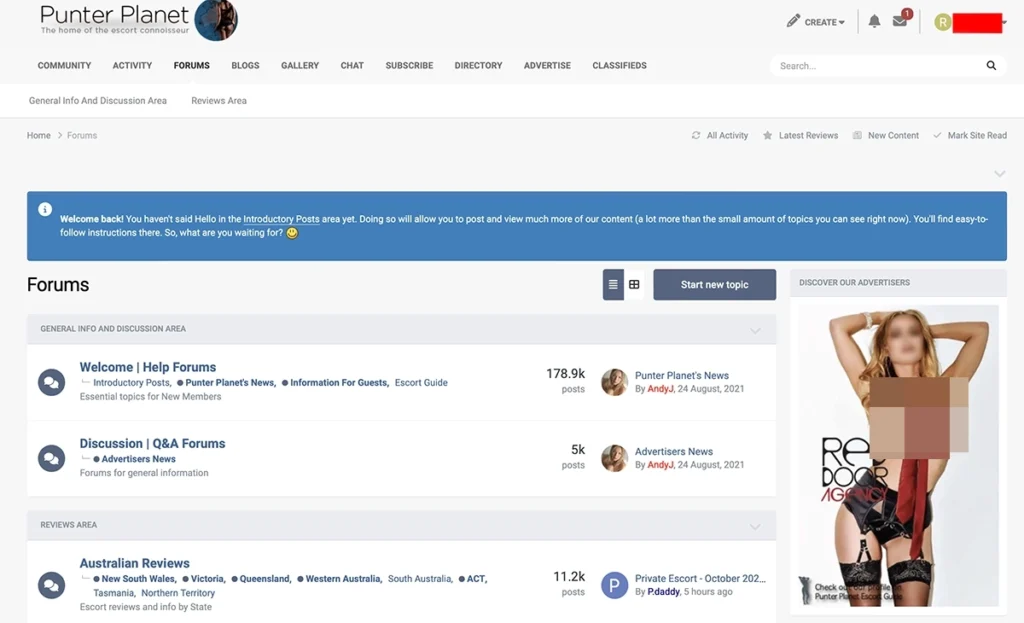Open Punter Planet's News last post title
The image size is (1024, 623).
[682, 375]
